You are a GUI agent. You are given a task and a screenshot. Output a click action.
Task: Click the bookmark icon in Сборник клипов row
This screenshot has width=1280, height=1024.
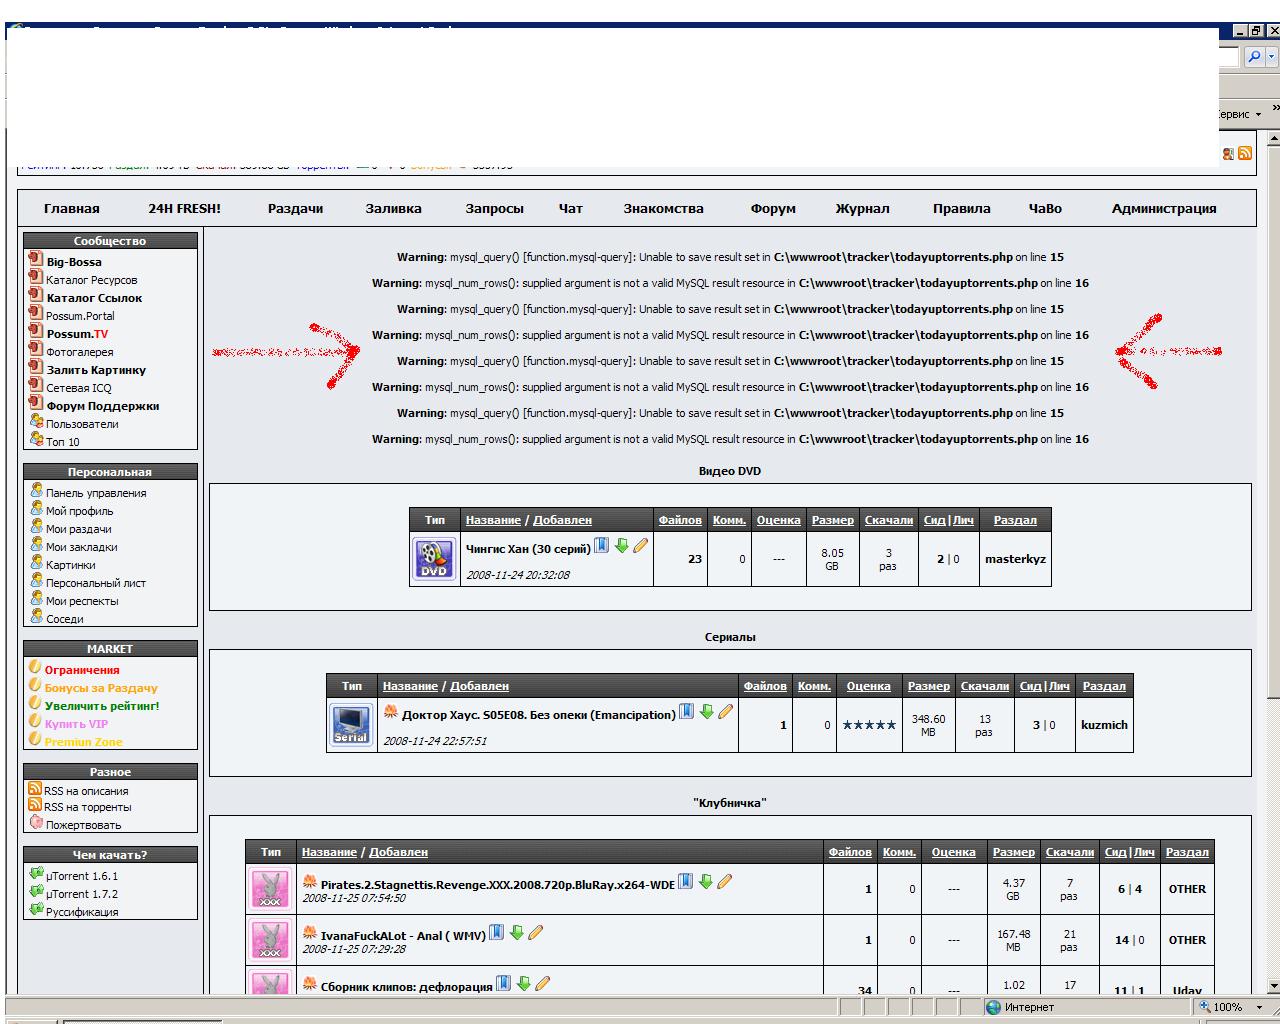point(503,983)
